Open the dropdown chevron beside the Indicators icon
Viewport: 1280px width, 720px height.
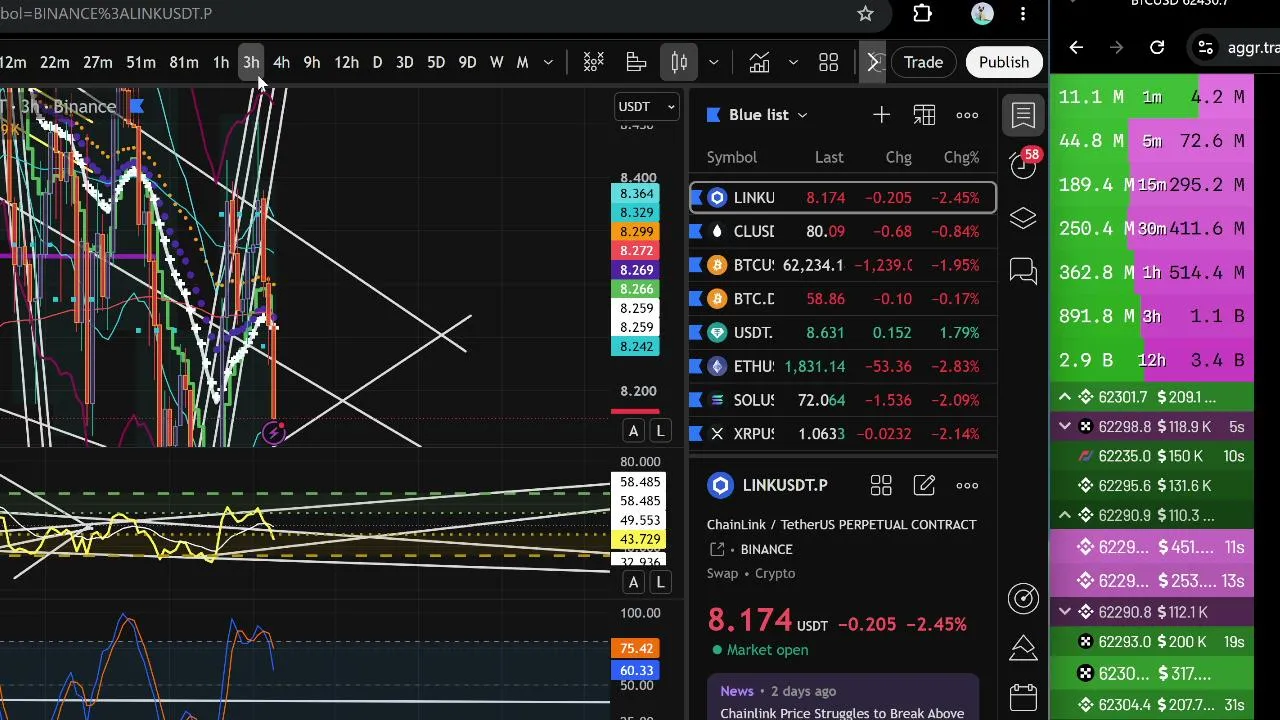click(793, 62)
